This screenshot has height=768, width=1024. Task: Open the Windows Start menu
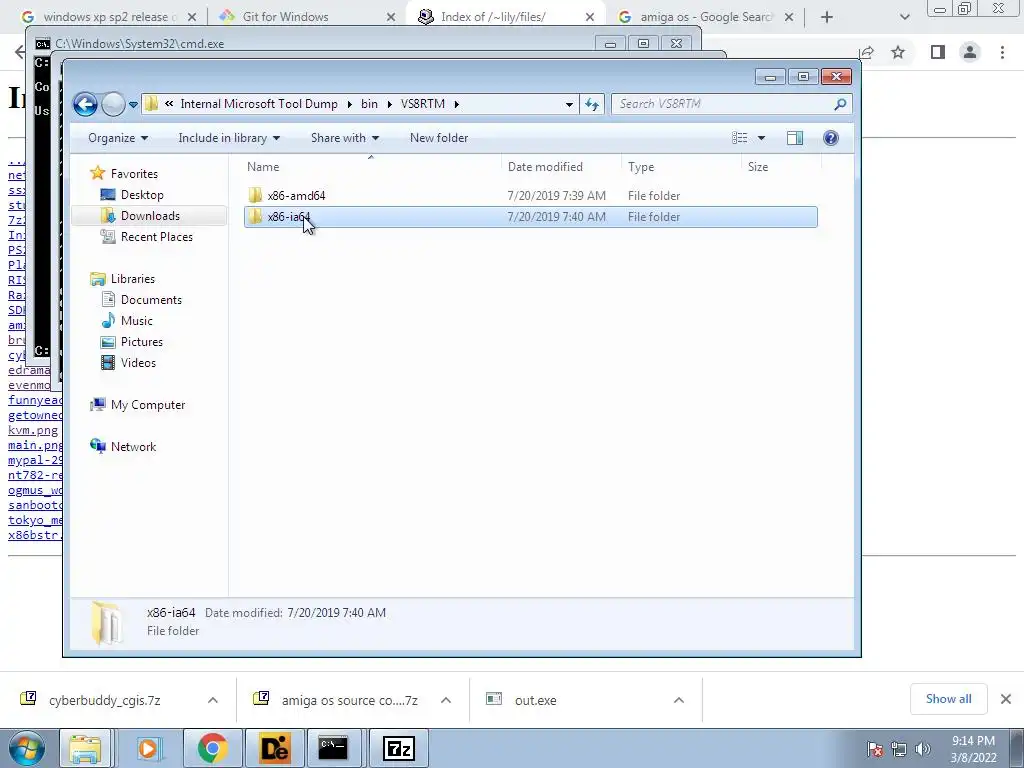pos(26,748)
